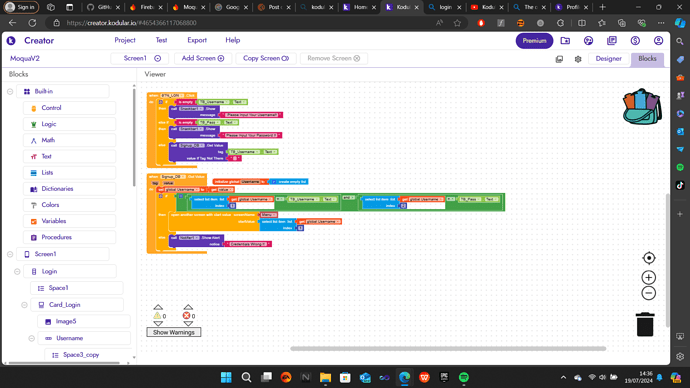This screenshot has height=388, width=690.
Task: Open Spotify from the taskbar
Action: point(464,377)
